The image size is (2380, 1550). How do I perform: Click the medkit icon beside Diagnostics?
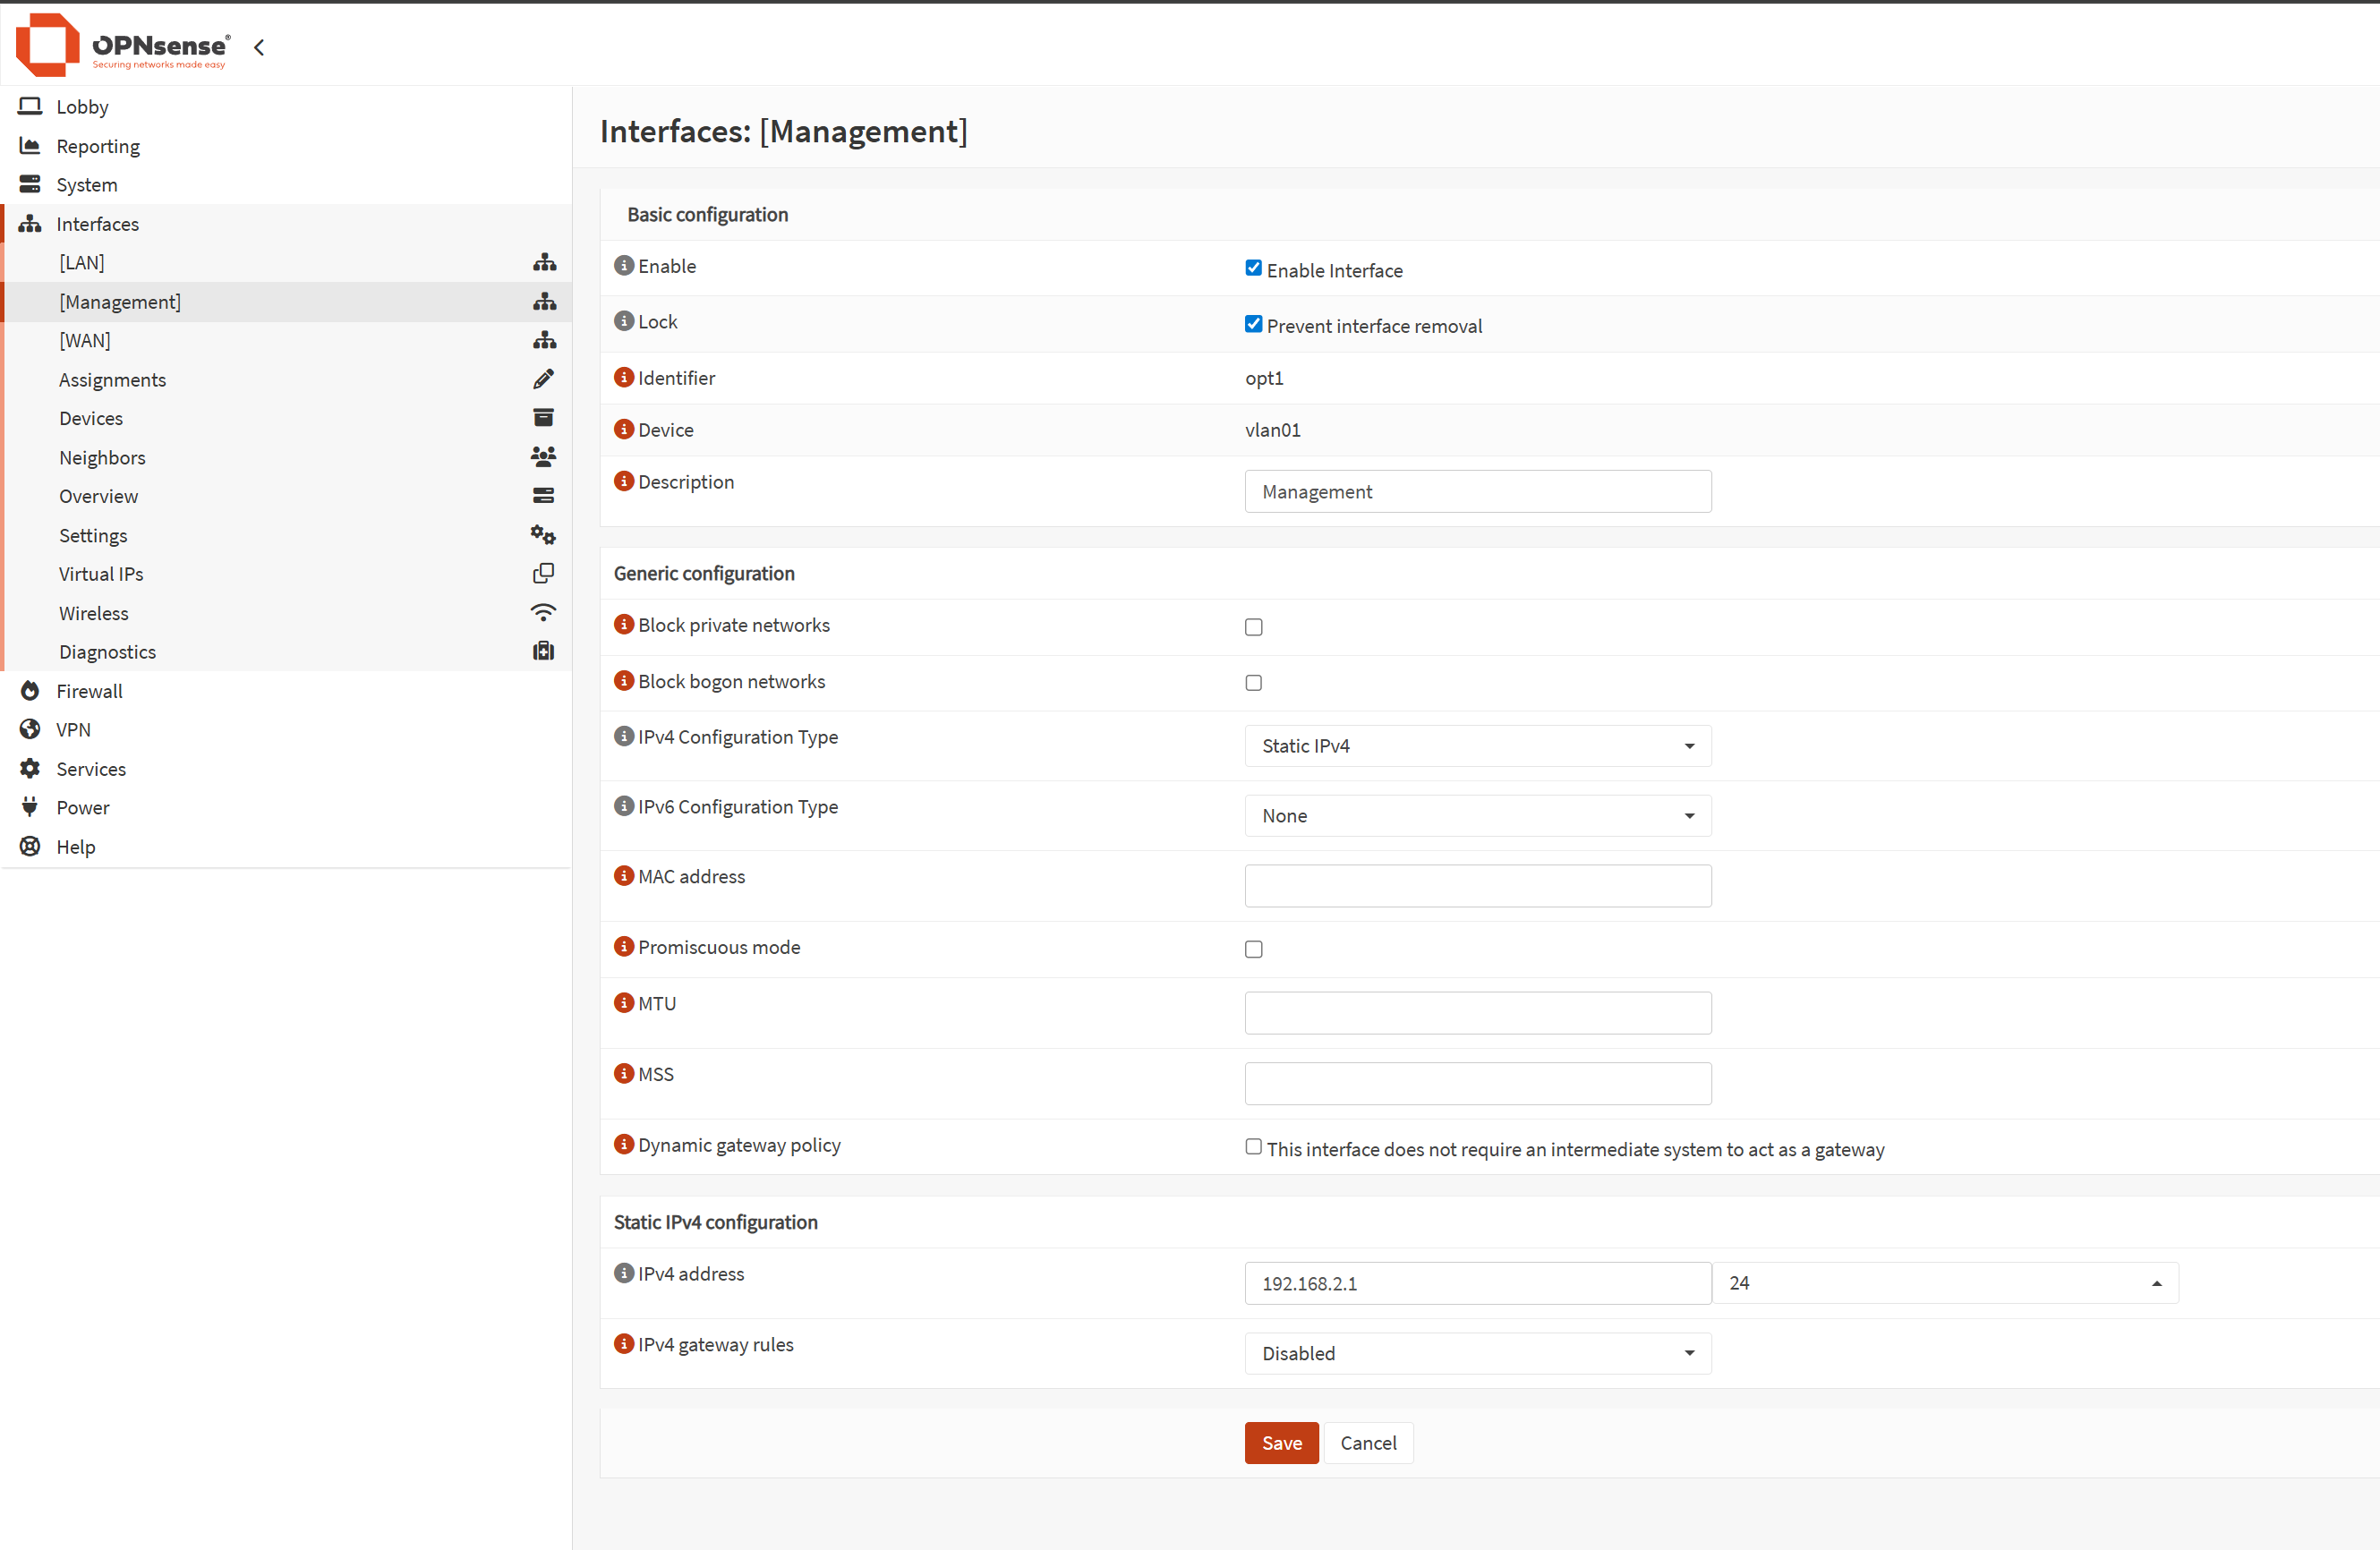point(543,651)
